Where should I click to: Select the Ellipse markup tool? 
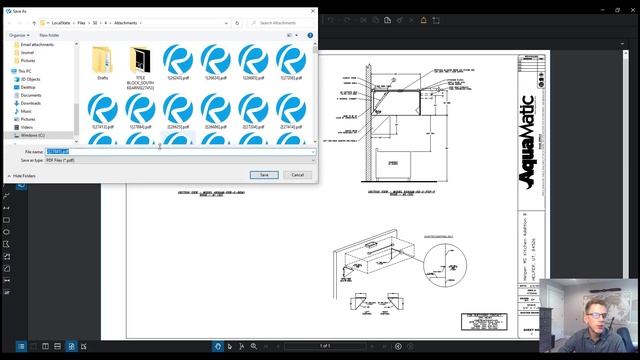pos(7,232)
